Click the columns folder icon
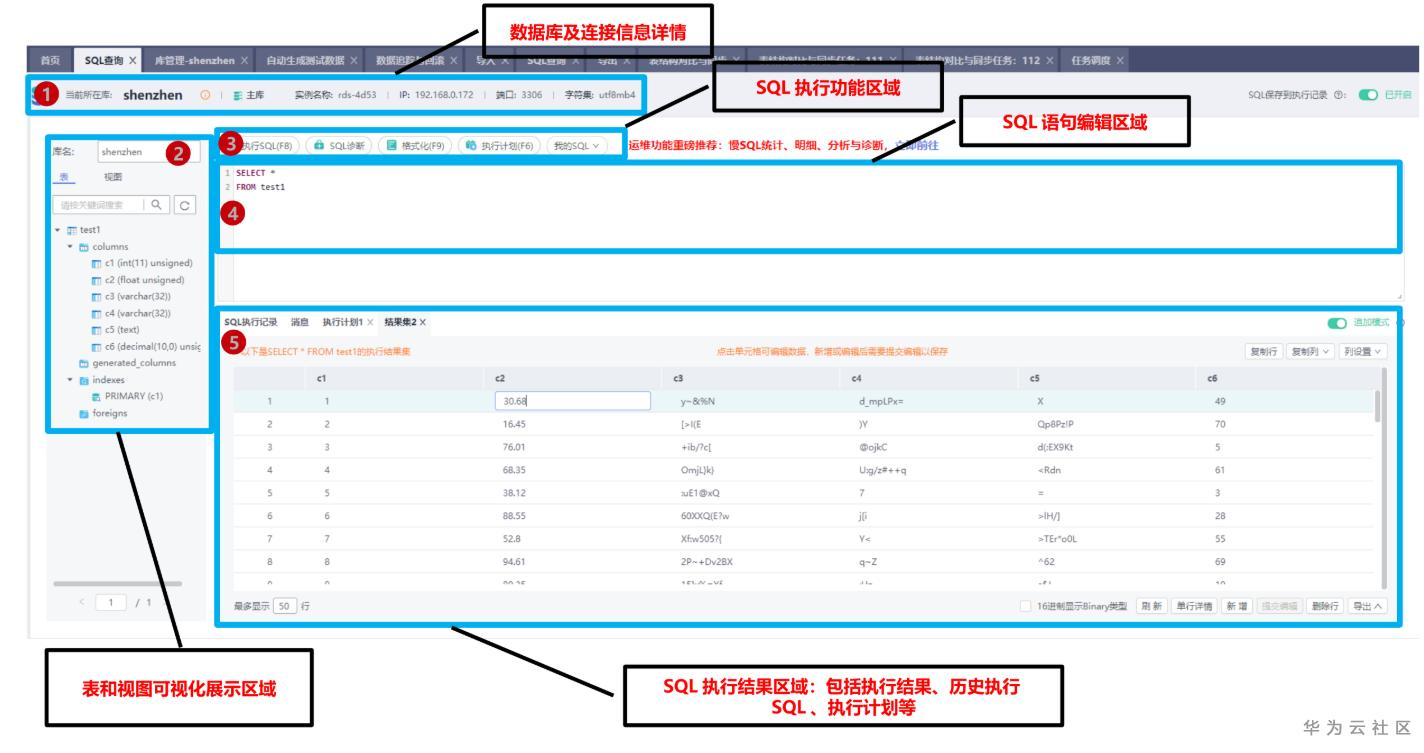 pos(84,246)
